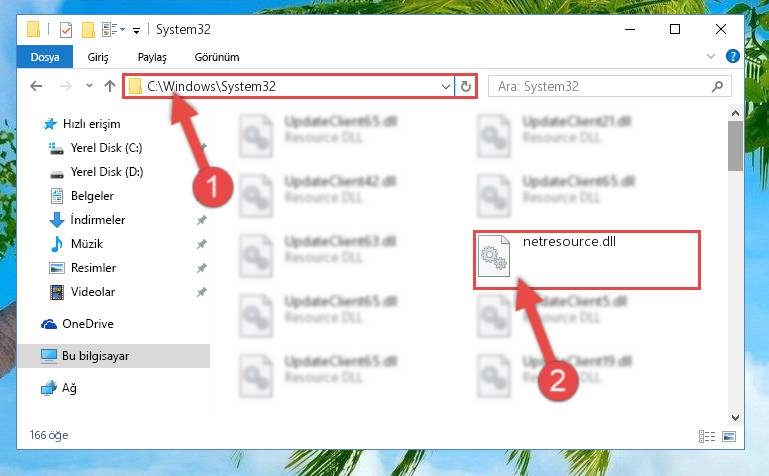Open Yerel Disk (C:) in sidebar
The height and width of the screenshot is (476, 769).
click(x=106, y=148)
